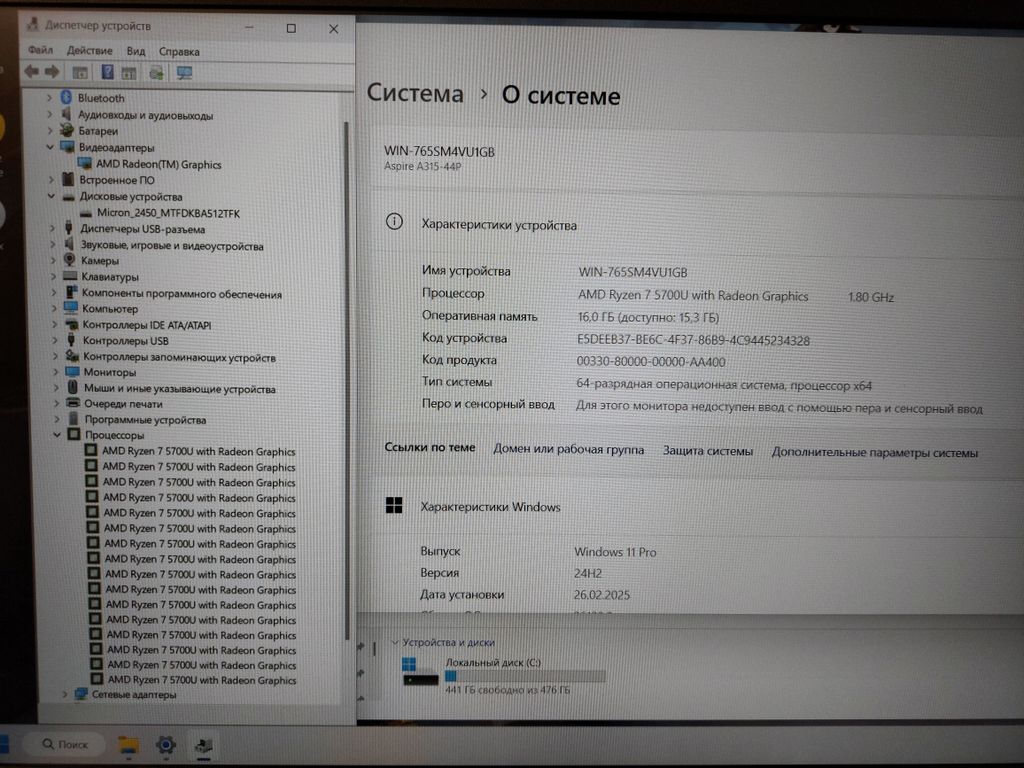The height and width of the screenshot is (768, 1024).
Task: Click the Очереди печати printer icon
Action: point(73,403)
